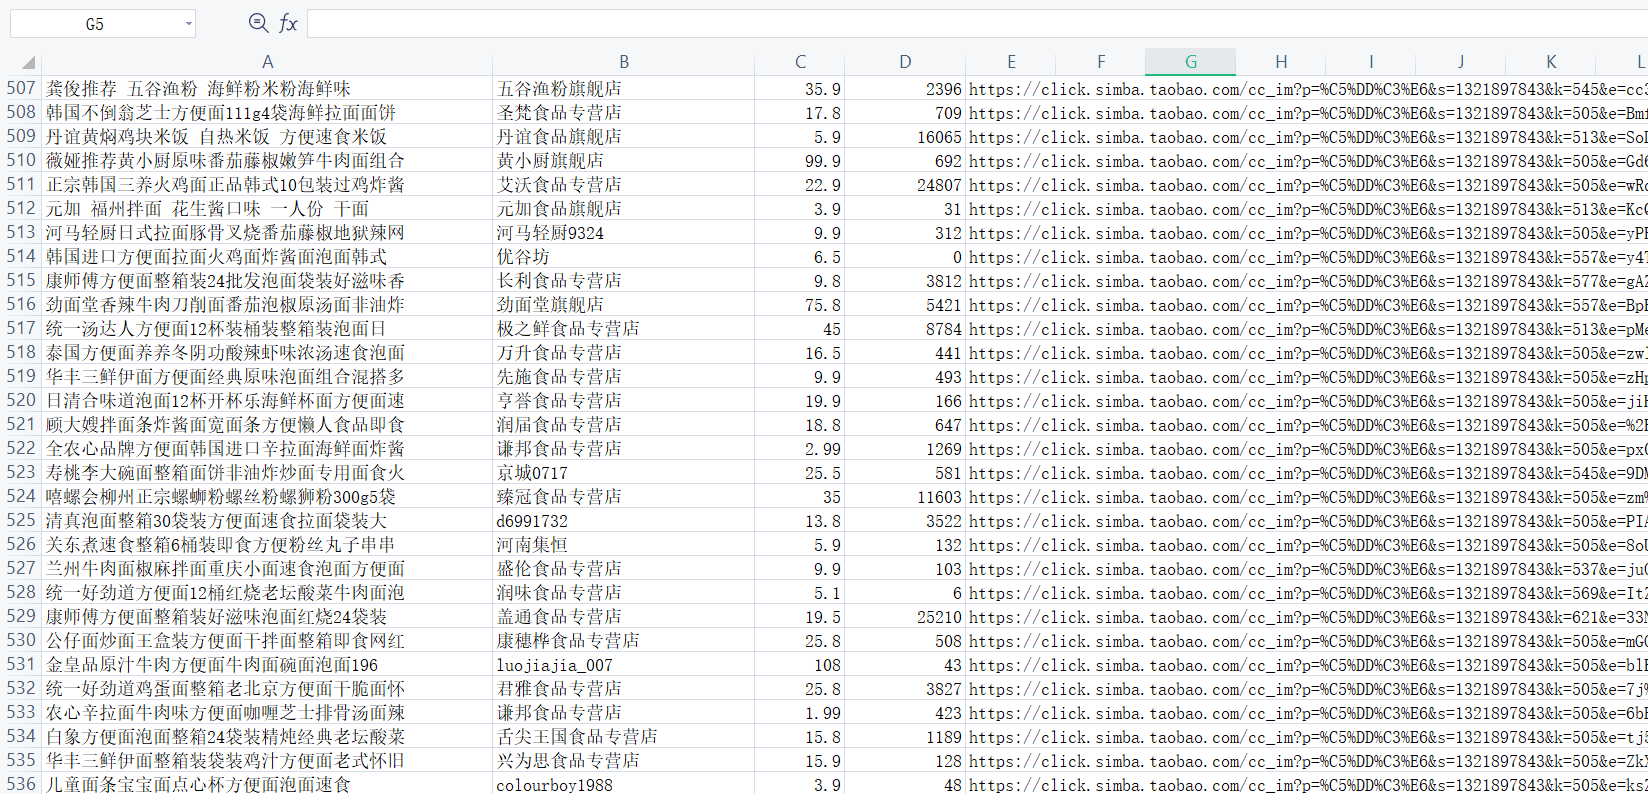1648x794 pixels.
Task: Click cell containing d6991732
Action: click(x=623, y=521)
